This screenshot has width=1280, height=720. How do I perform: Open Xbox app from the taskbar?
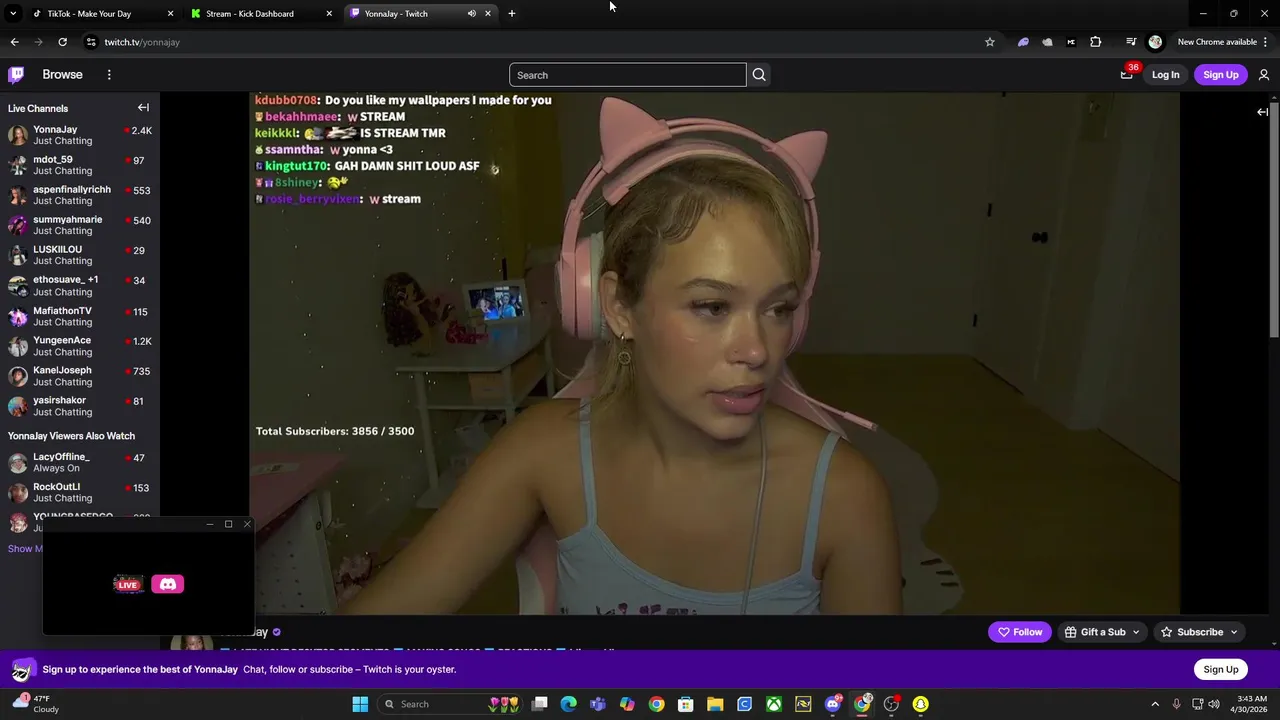click(774, 704)
